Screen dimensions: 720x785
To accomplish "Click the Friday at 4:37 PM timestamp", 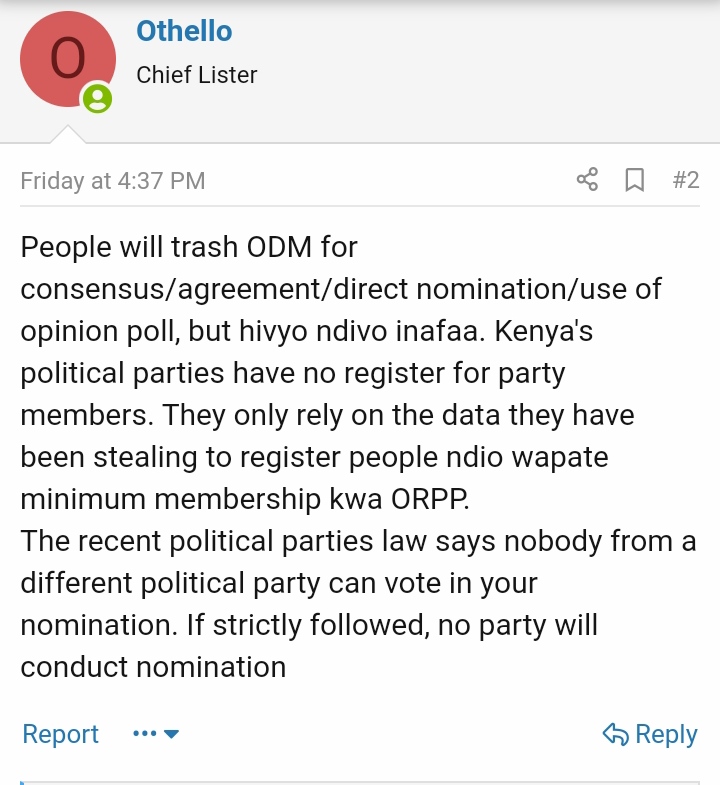I will (x=113, y=181).
